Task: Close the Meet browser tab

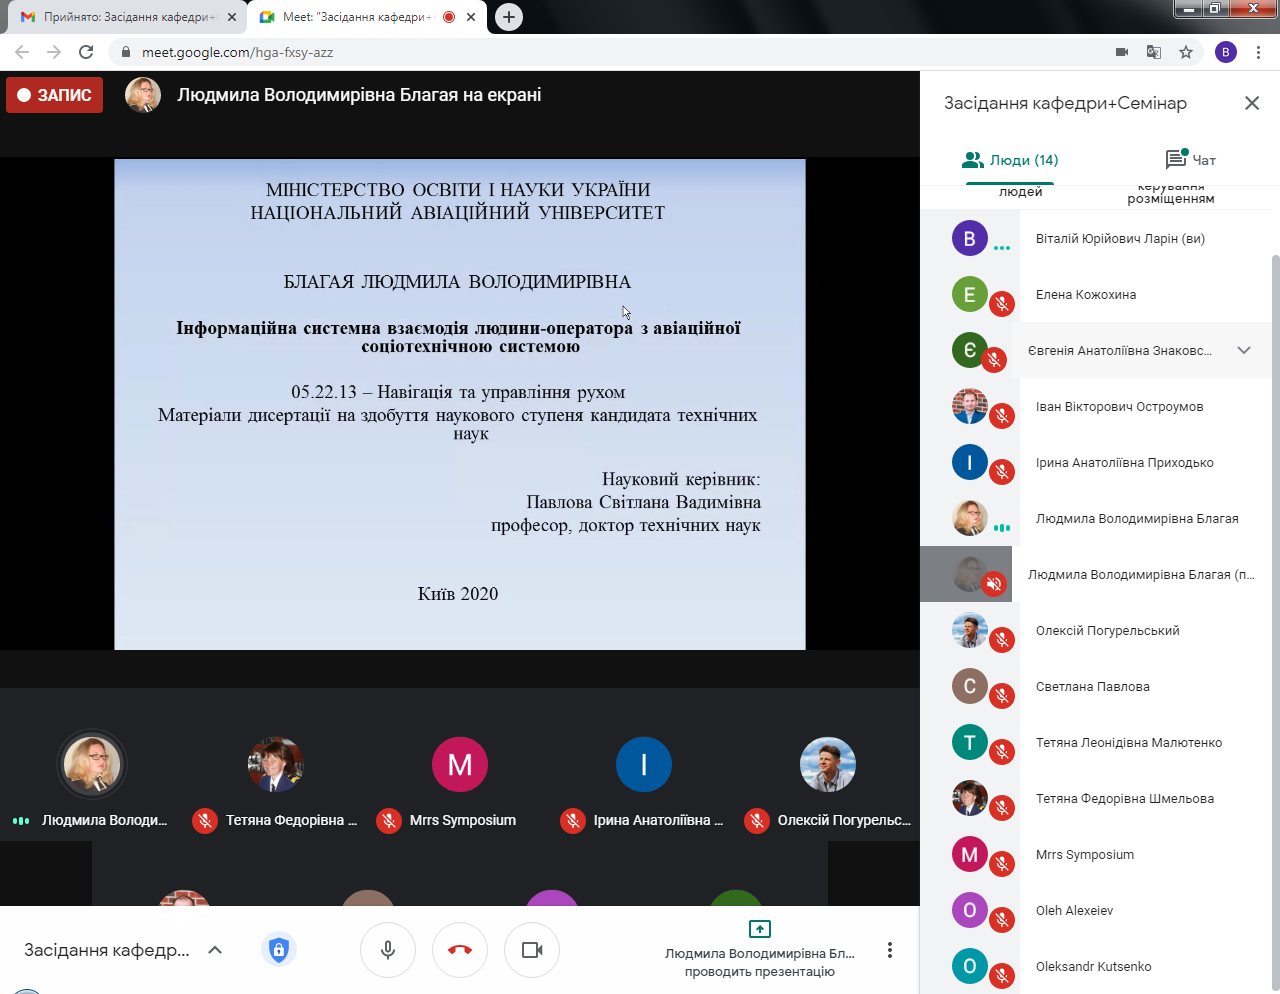Action: tap(471, 17)
